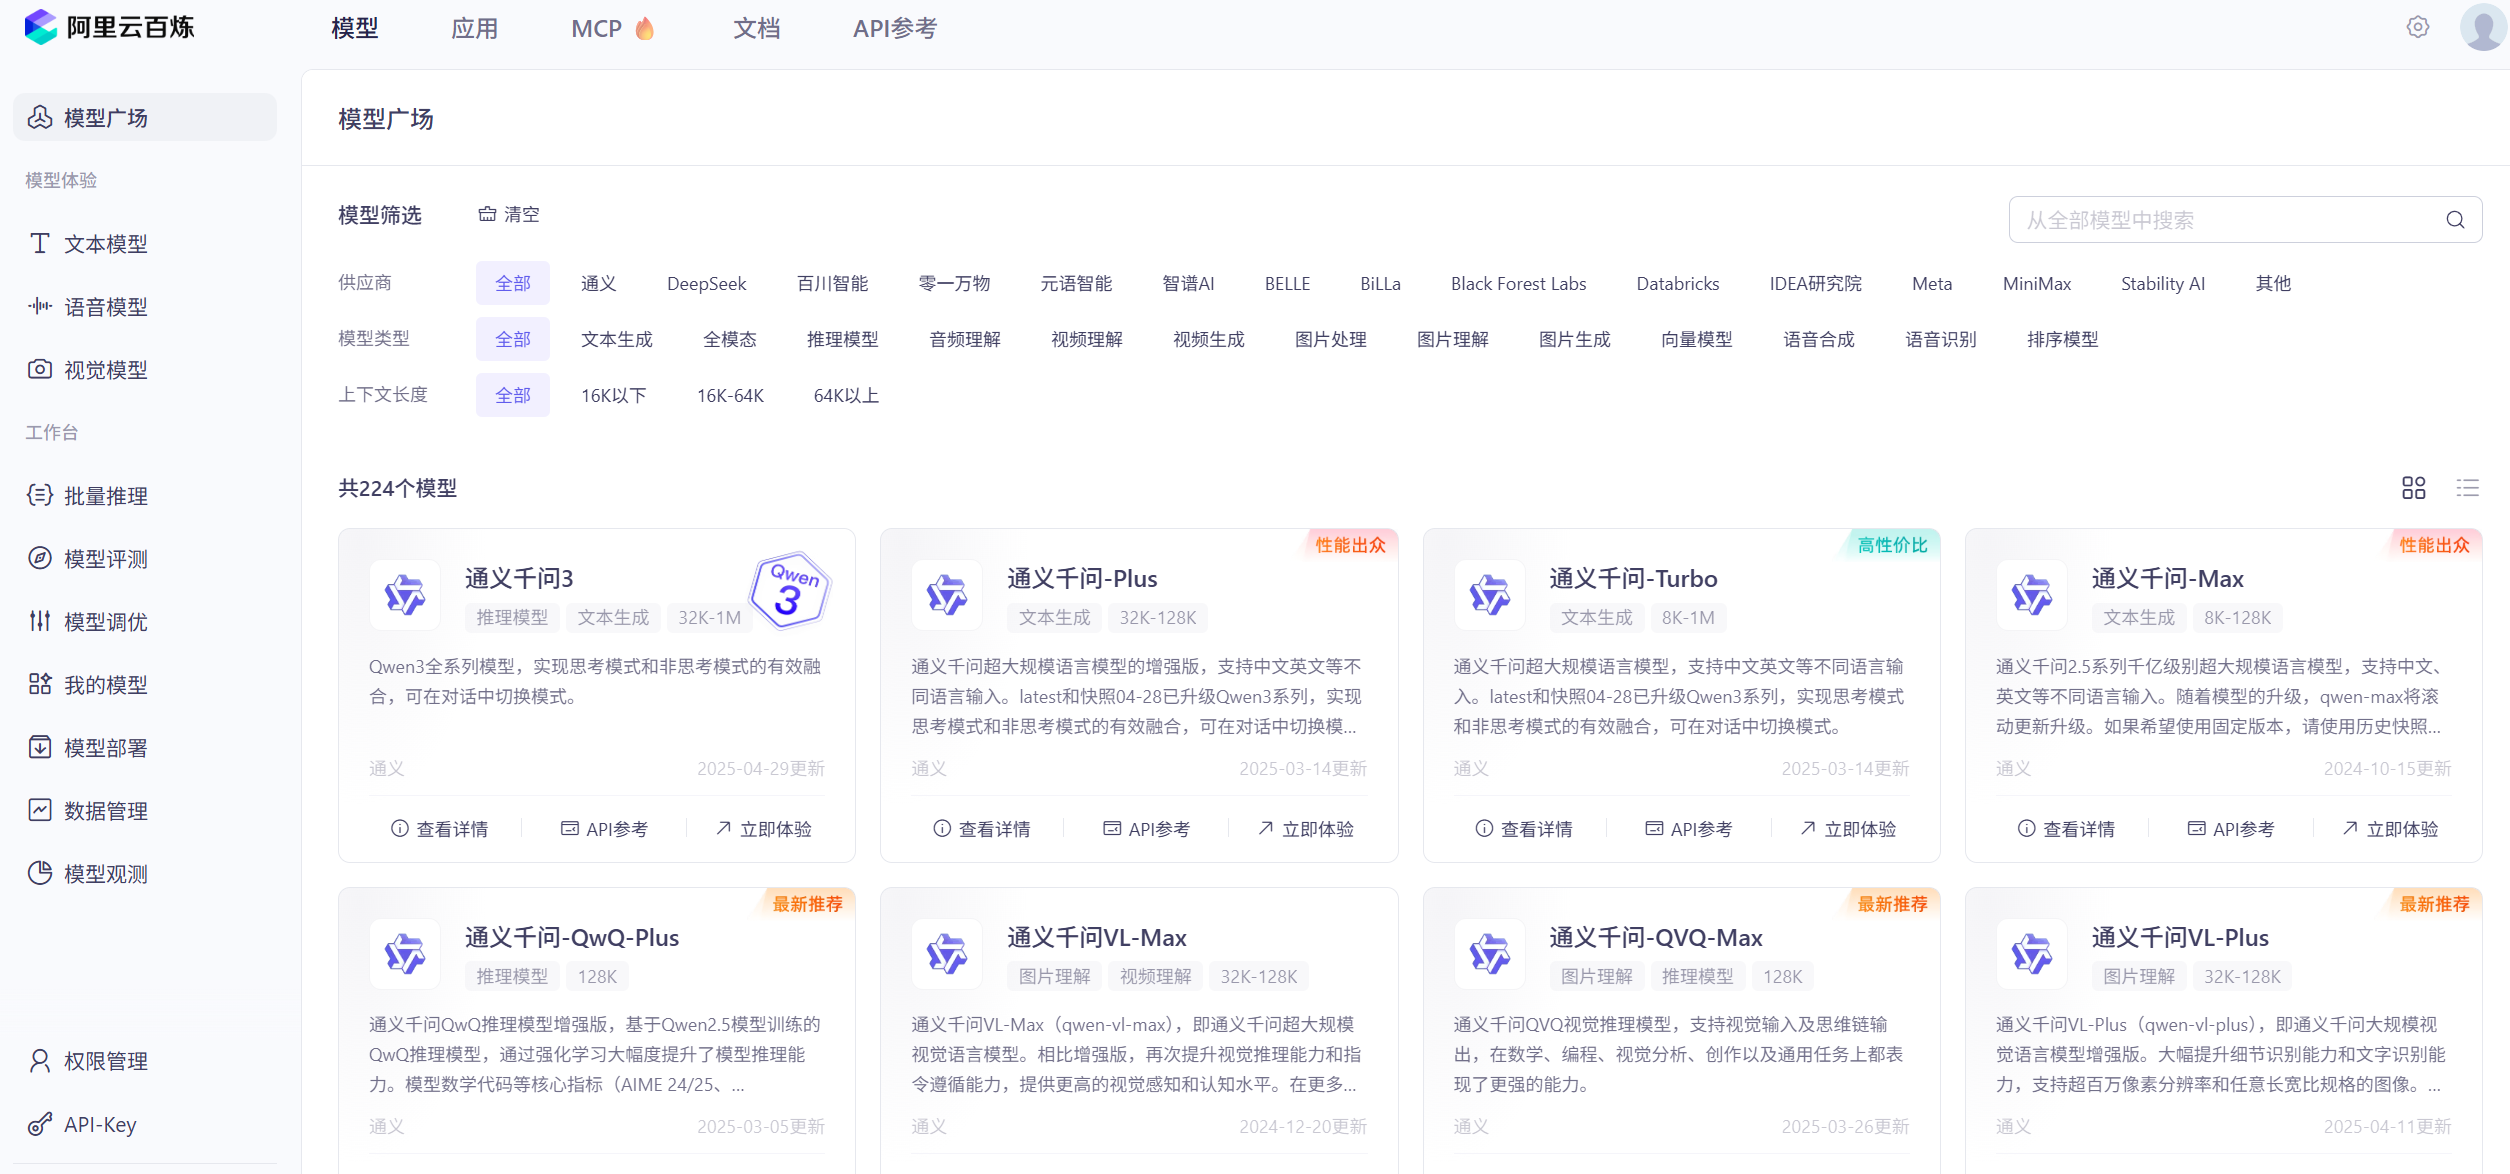Filter model type by 图片生成
This screenshot has height=1174, width=2510.
click(1574, 339)
